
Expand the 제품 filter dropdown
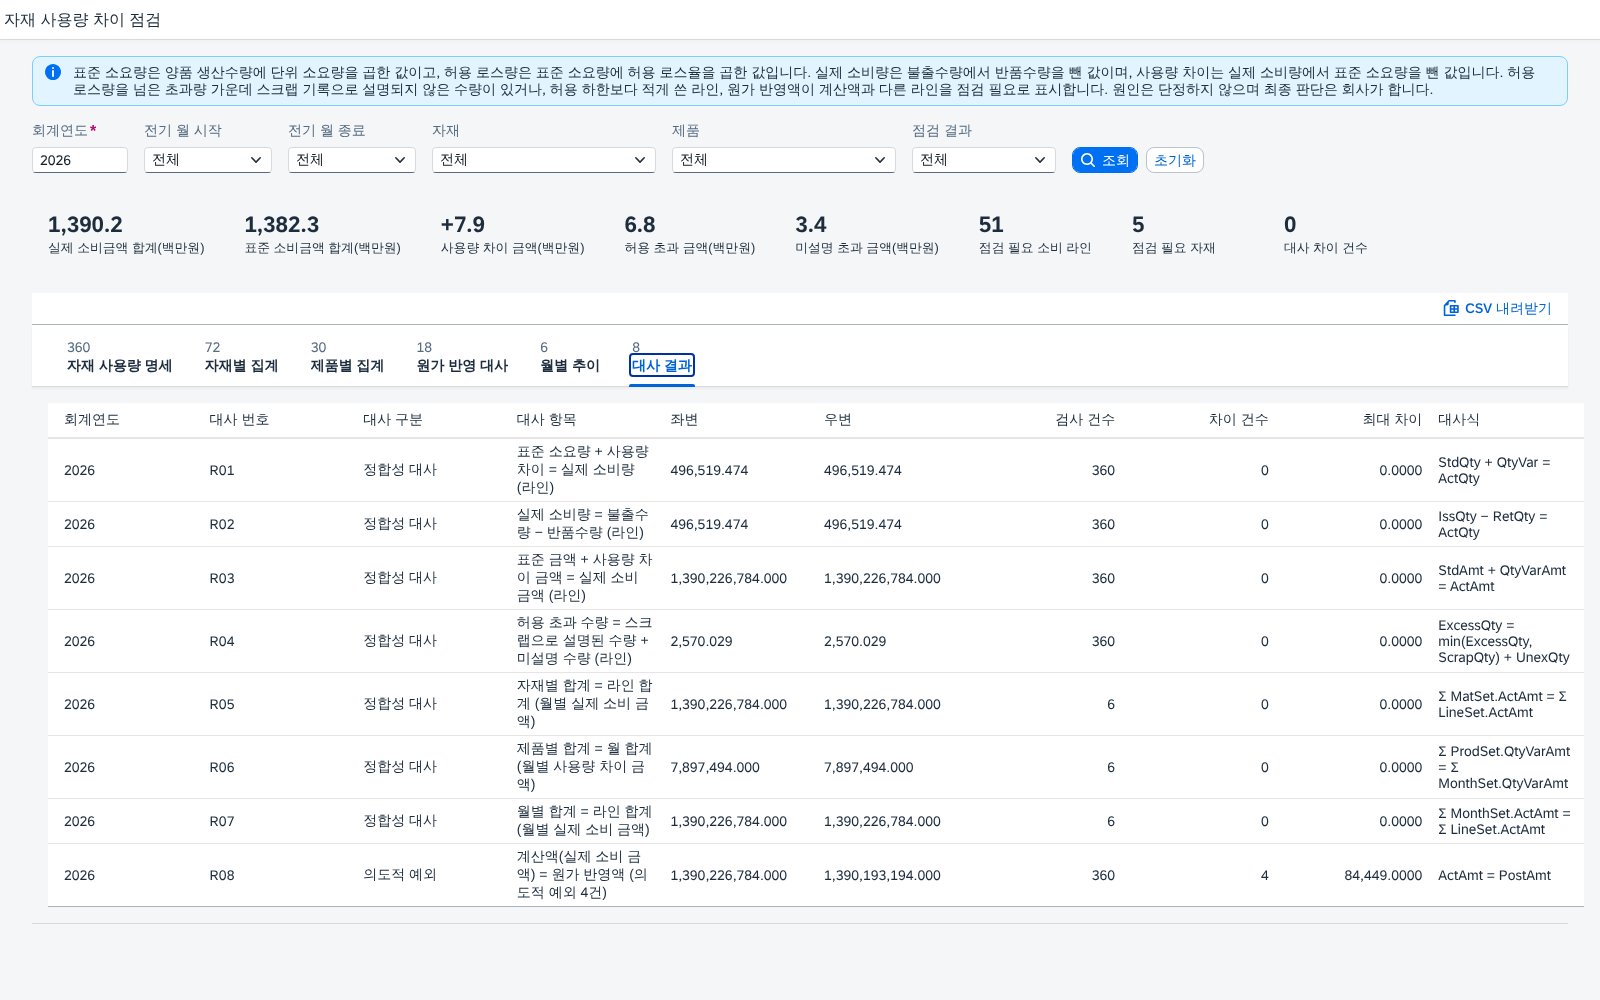tap(784, 160)
